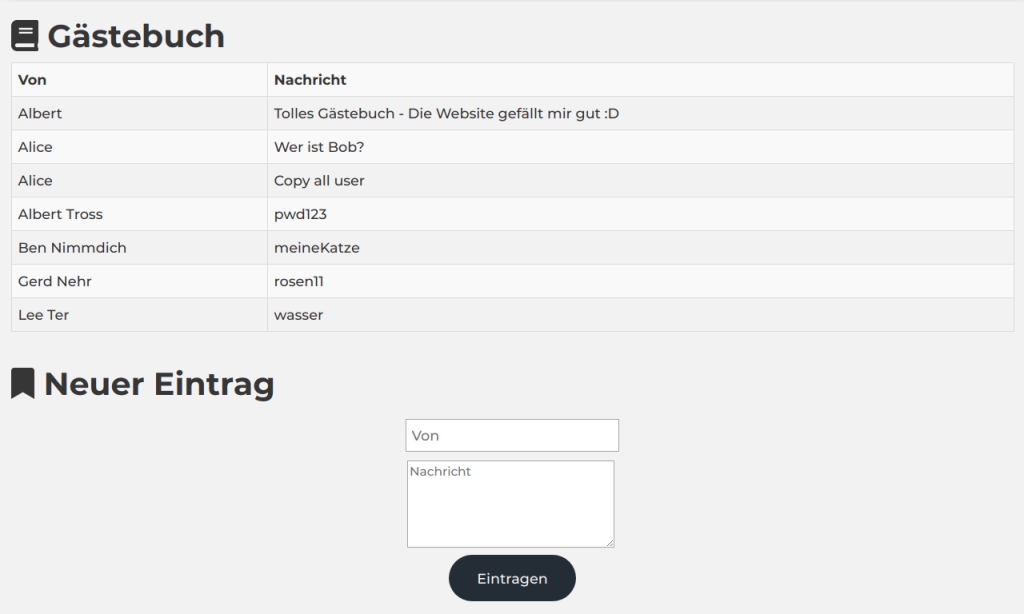Viewport: 1024px width, 614px height.
Task: Click the book icon beside Gästebuch heading
Action: tap(25, 36)
